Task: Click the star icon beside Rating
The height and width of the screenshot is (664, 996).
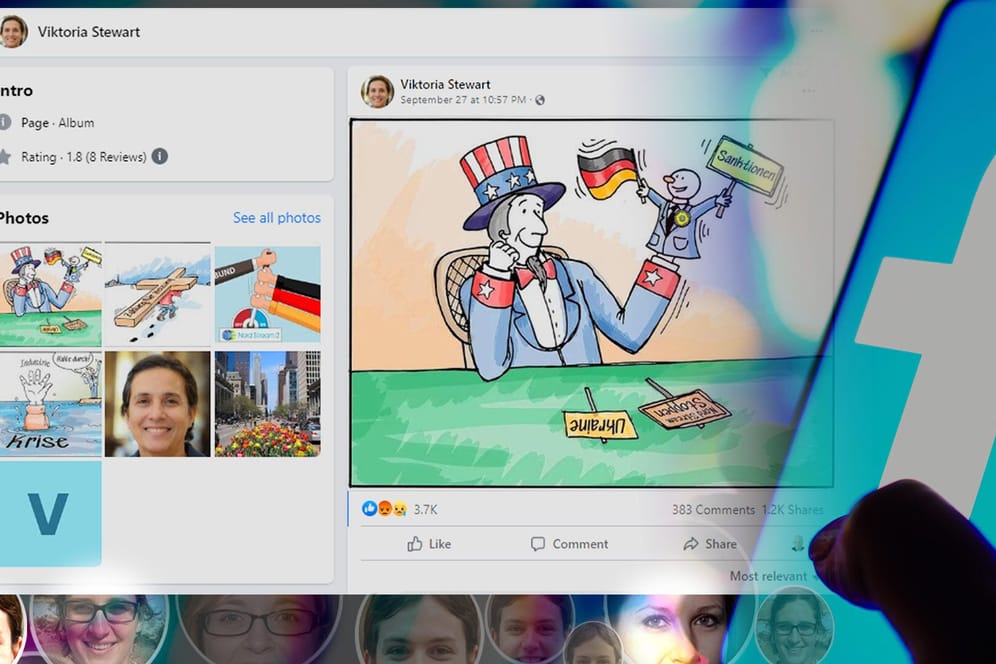Action: pos(4,156)
